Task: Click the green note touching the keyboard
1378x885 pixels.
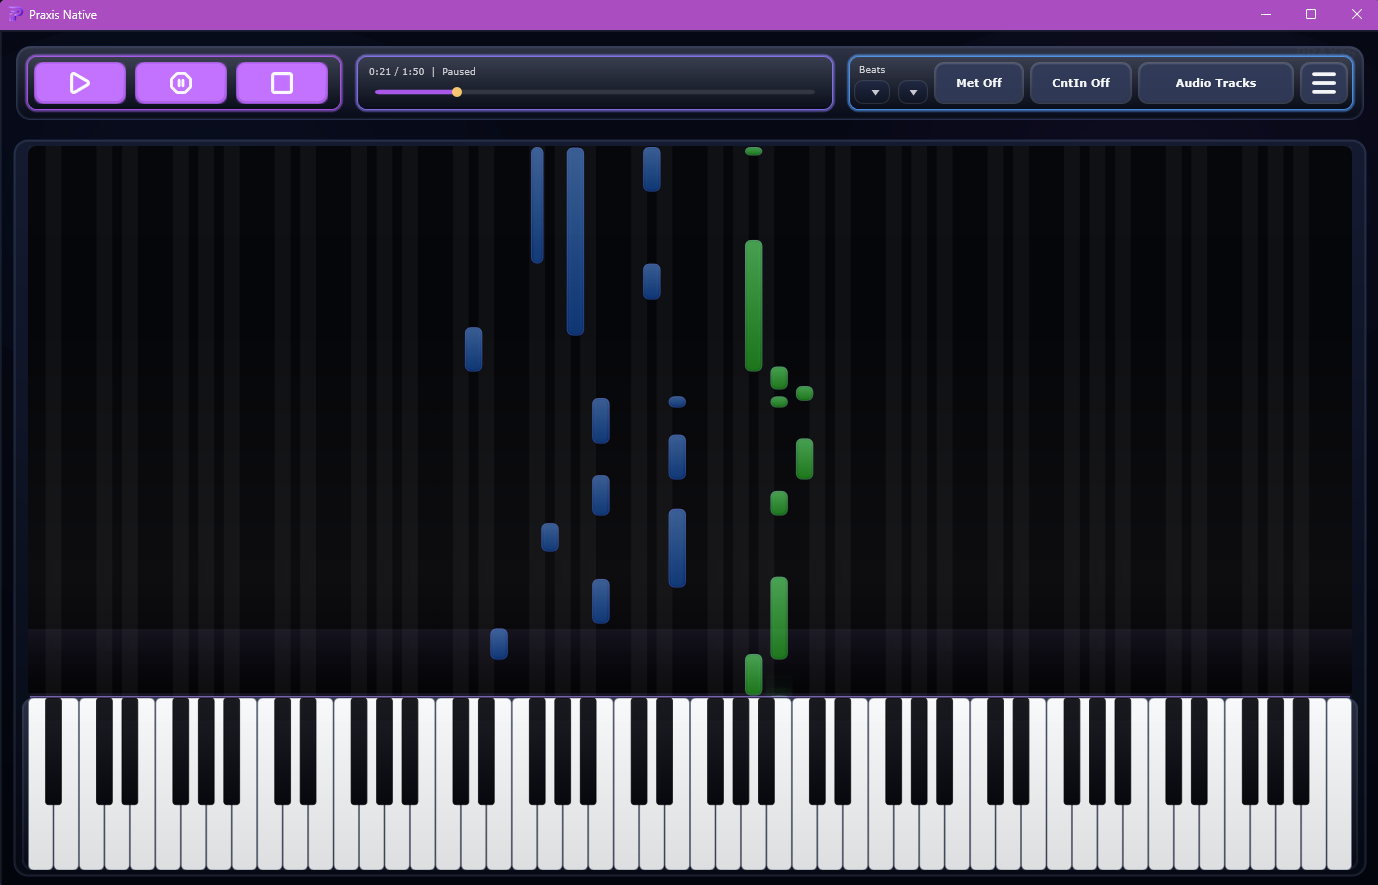Action: 754,675
